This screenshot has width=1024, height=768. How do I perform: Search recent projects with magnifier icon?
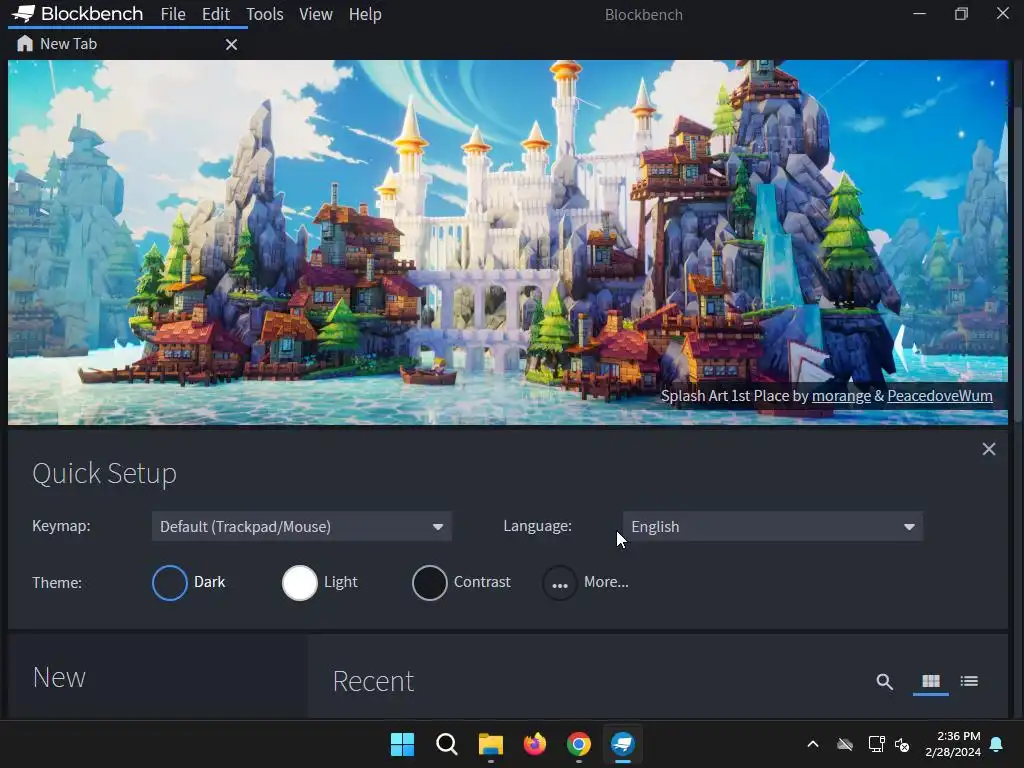point(884,682)
